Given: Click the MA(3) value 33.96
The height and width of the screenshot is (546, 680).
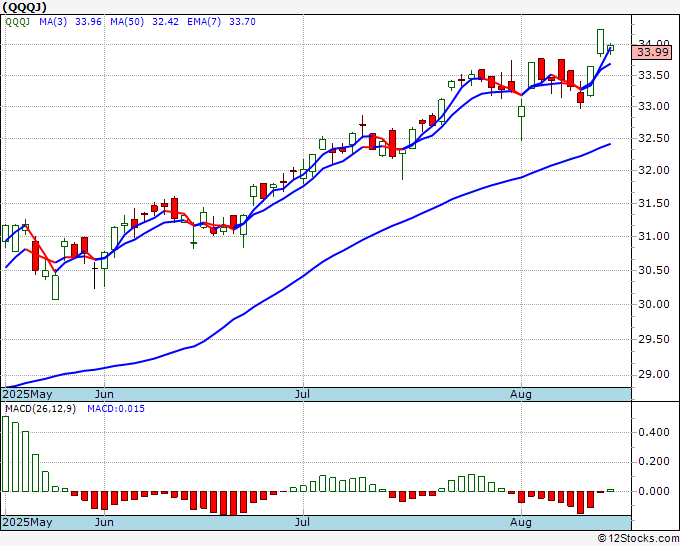Looking at the screenshot, I should [88, 22].
